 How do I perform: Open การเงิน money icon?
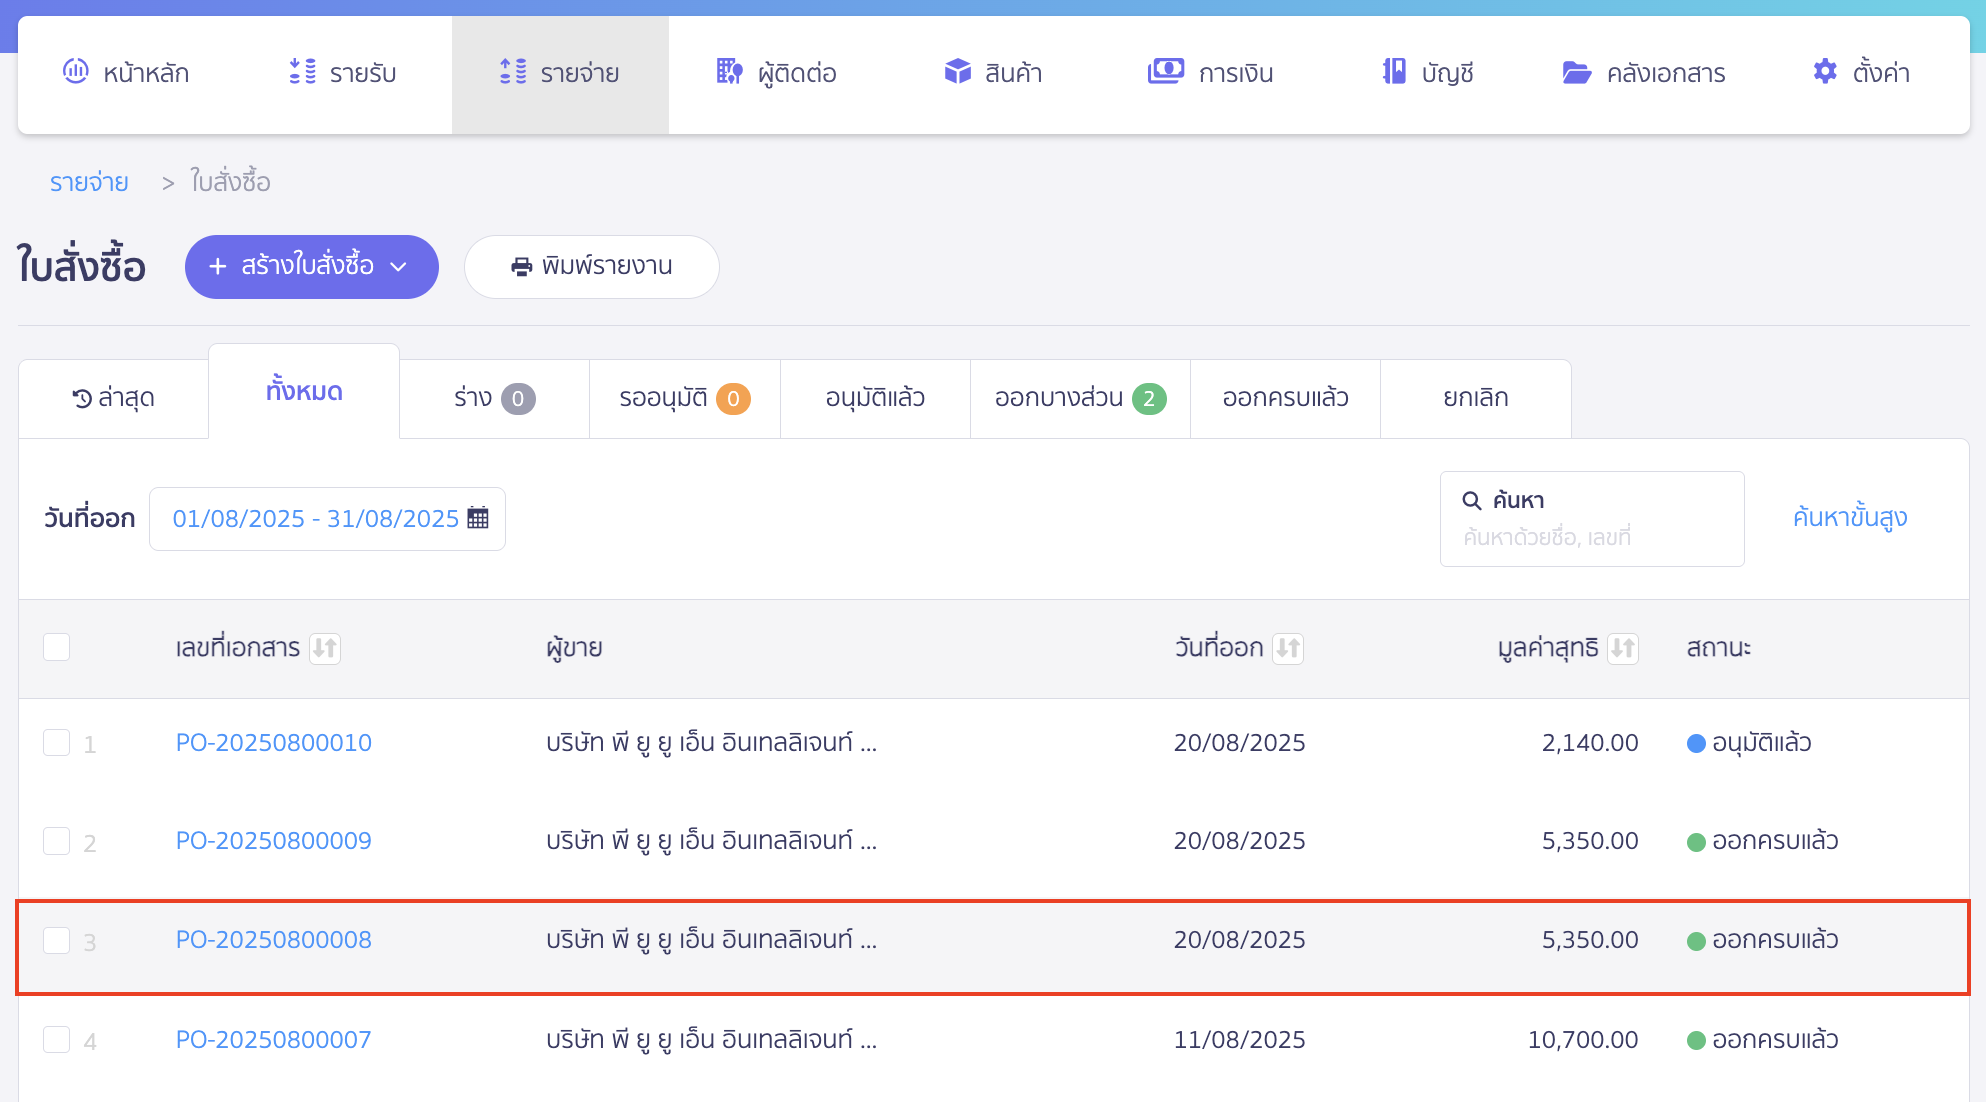(x=1165, y=72)
